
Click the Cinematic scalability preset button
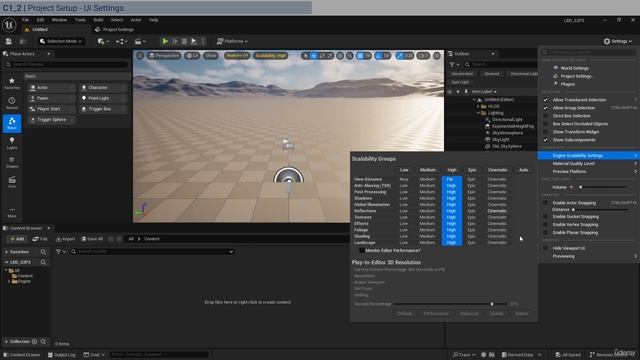tap(497, 169)
